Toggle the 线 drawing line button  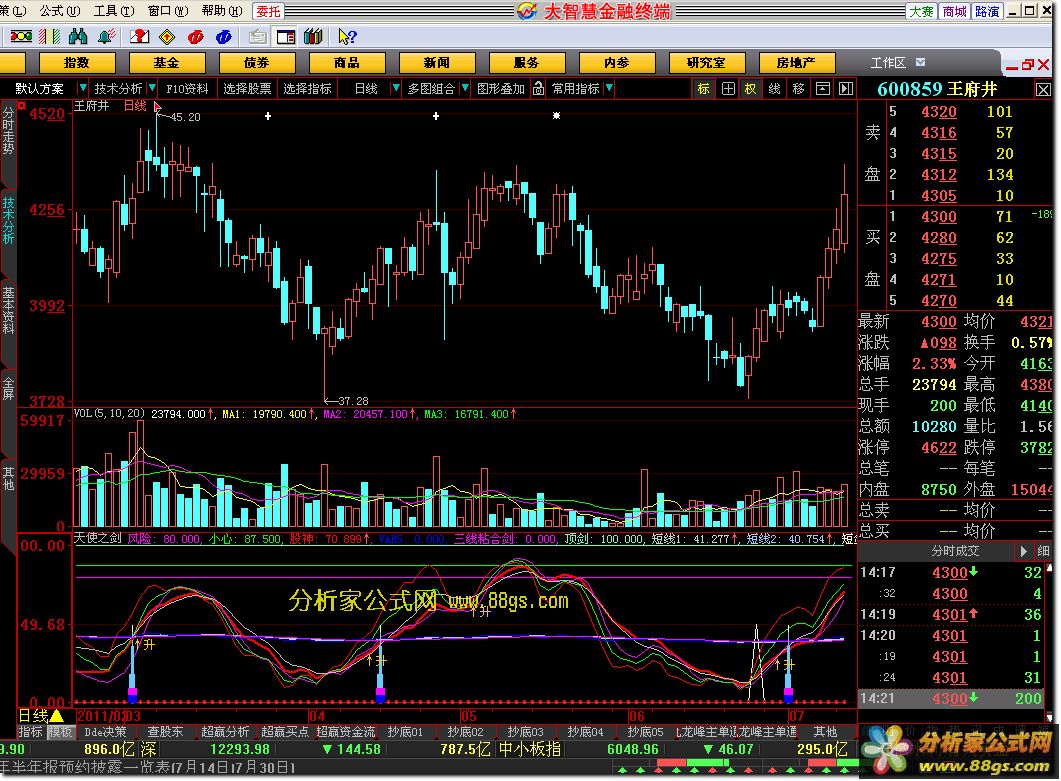[774, 89]
